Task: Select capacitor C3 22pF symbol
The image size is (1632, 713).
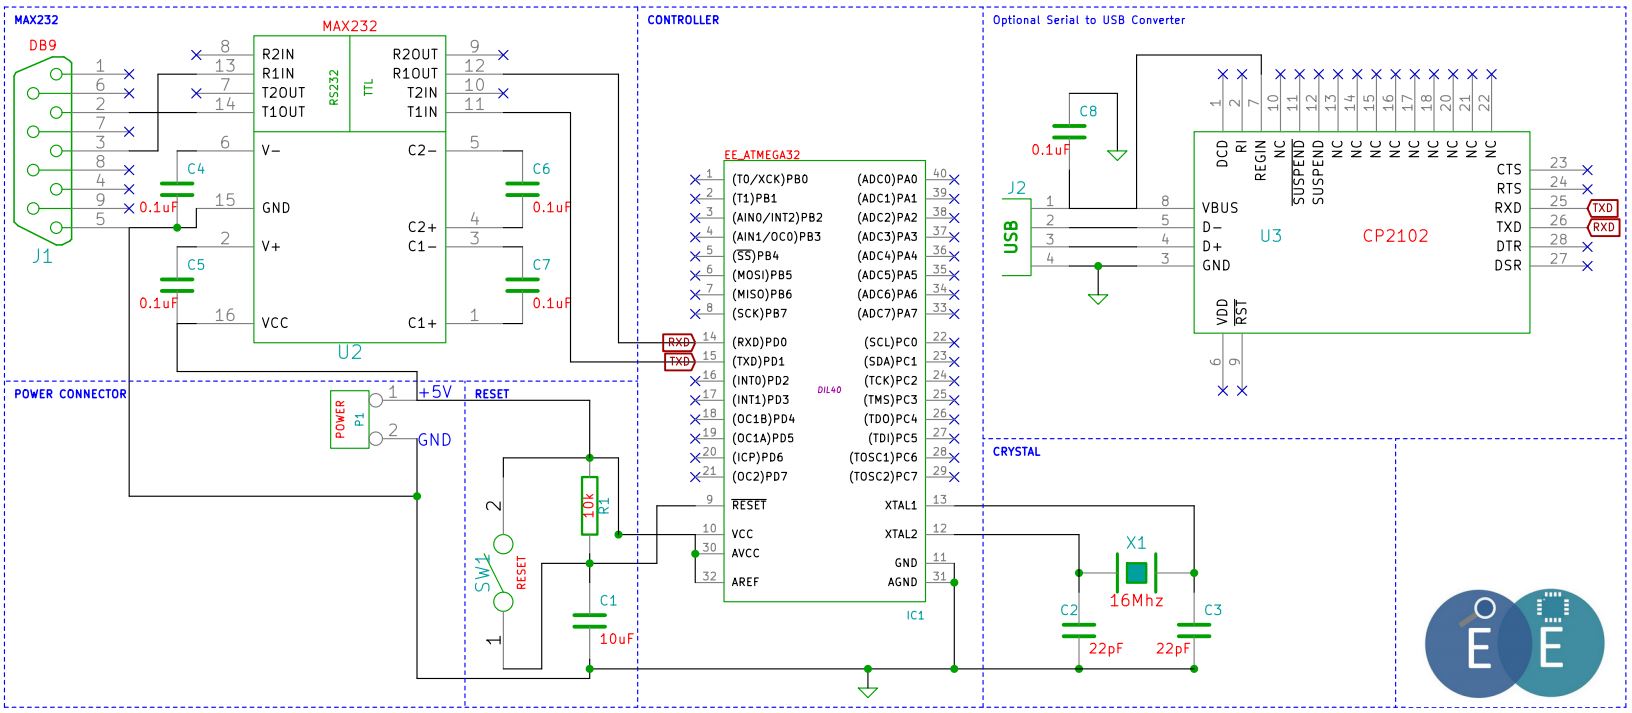Action: pos(1194,630)
